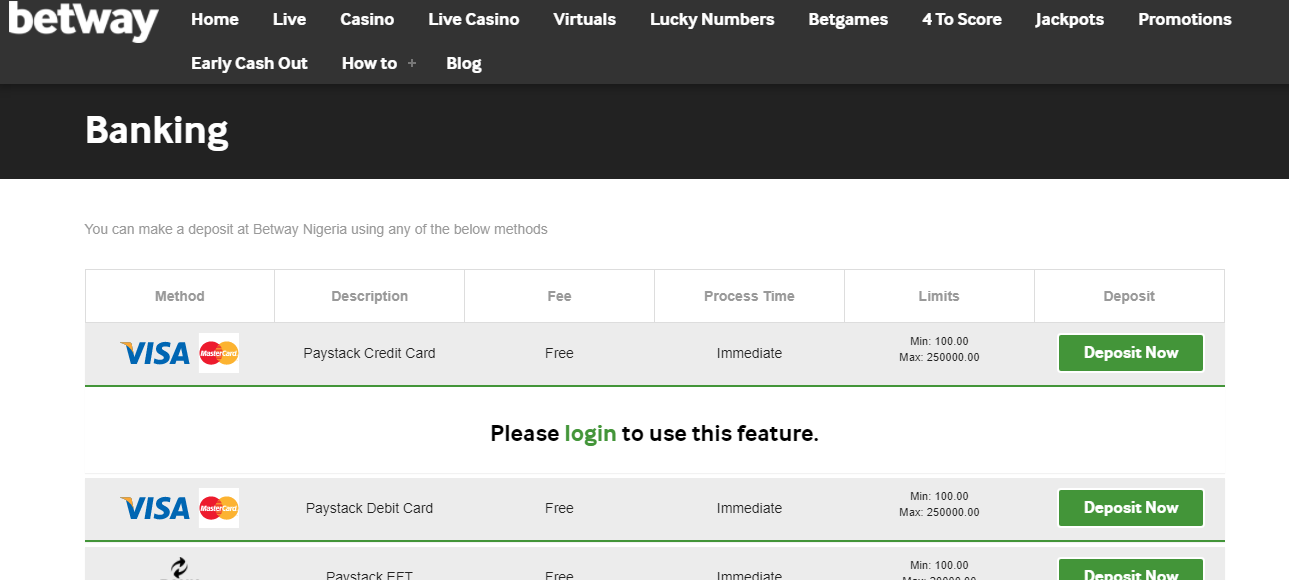Follow the green login link

(x=590, y=434)
